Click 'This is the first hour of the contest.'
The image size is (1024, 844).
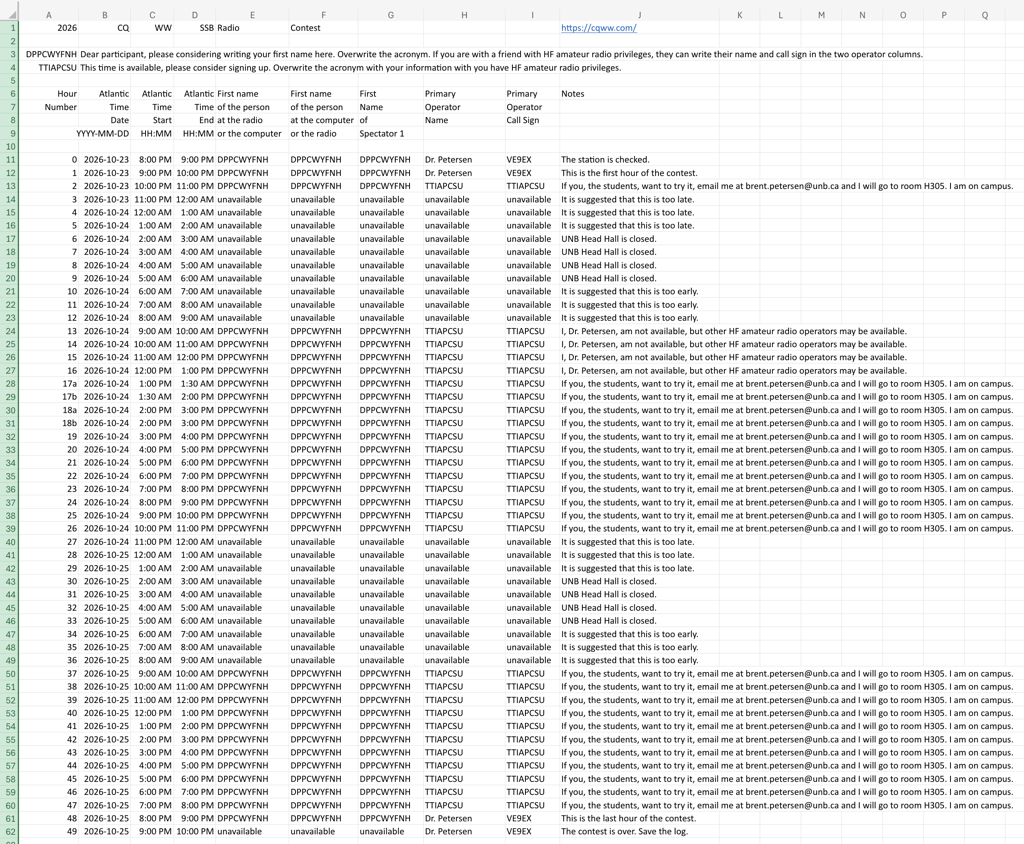tap(629, 173)
